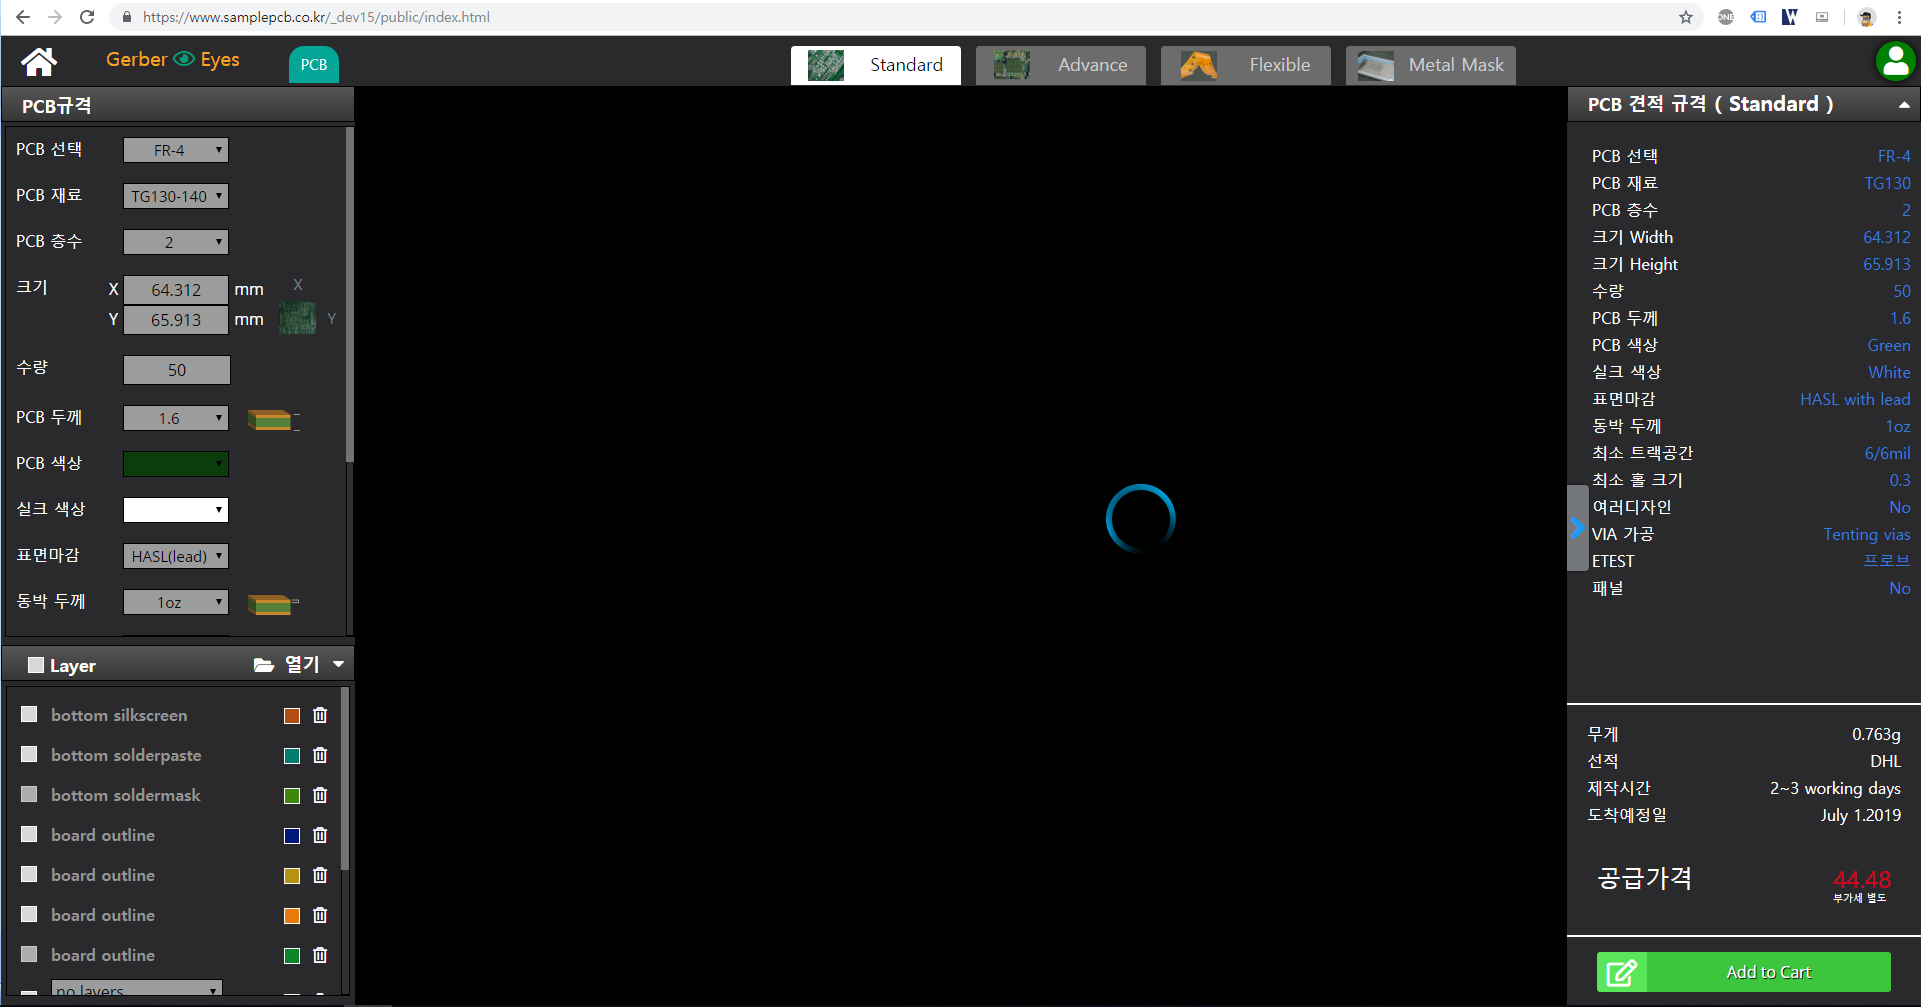This screenshot has width=1921, height=1007.
Task: Toggle the bottom solderpaste layer checkbox
Action: tap(29, 754)
